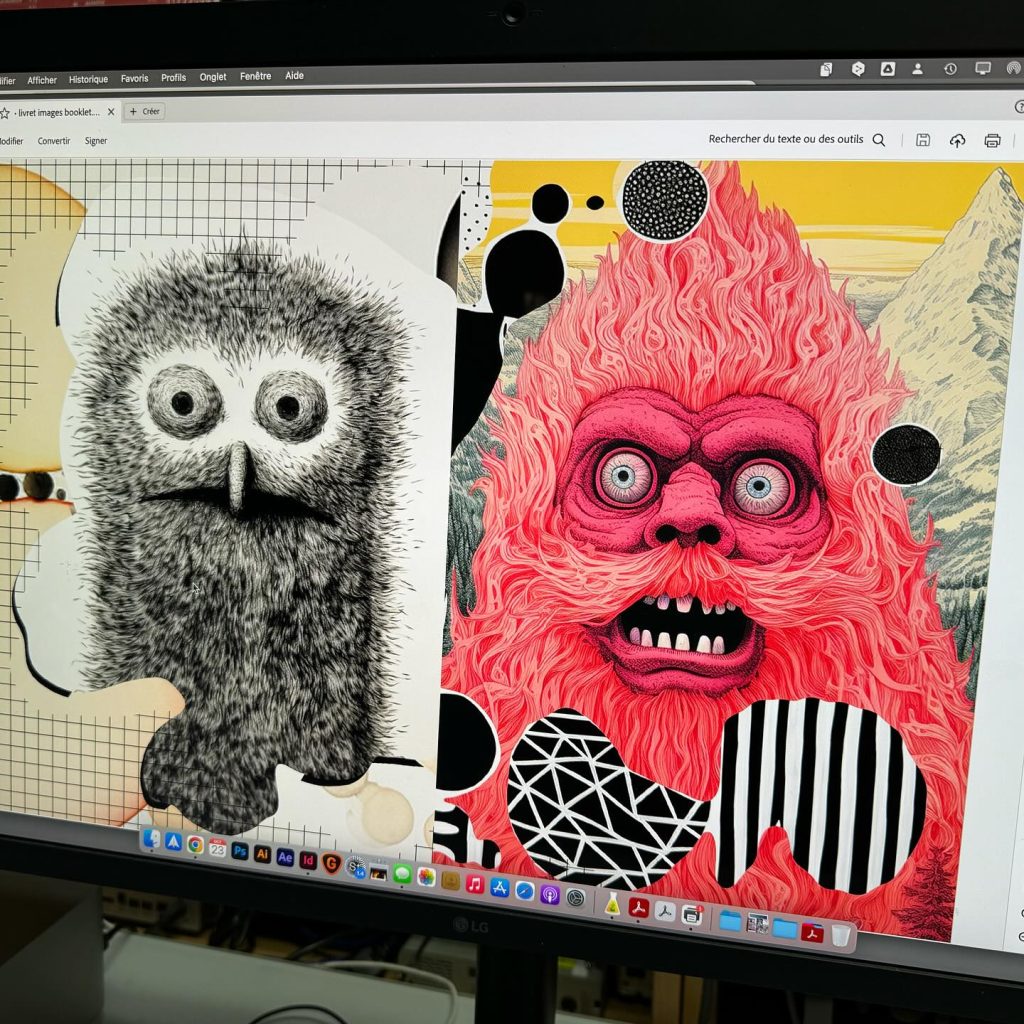1024x1024 pixels.
Task: Open Photoshop from the dock
Action: tap(240, 851)
